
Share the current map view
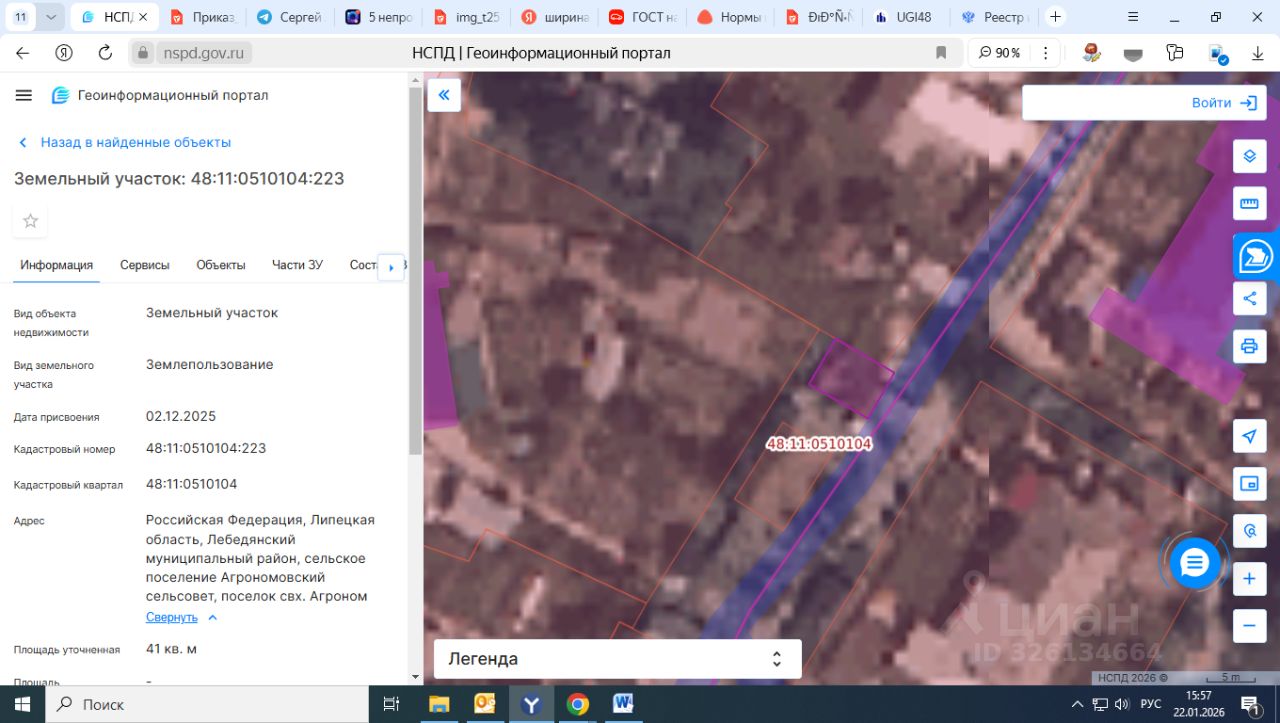coord(1249,297)
